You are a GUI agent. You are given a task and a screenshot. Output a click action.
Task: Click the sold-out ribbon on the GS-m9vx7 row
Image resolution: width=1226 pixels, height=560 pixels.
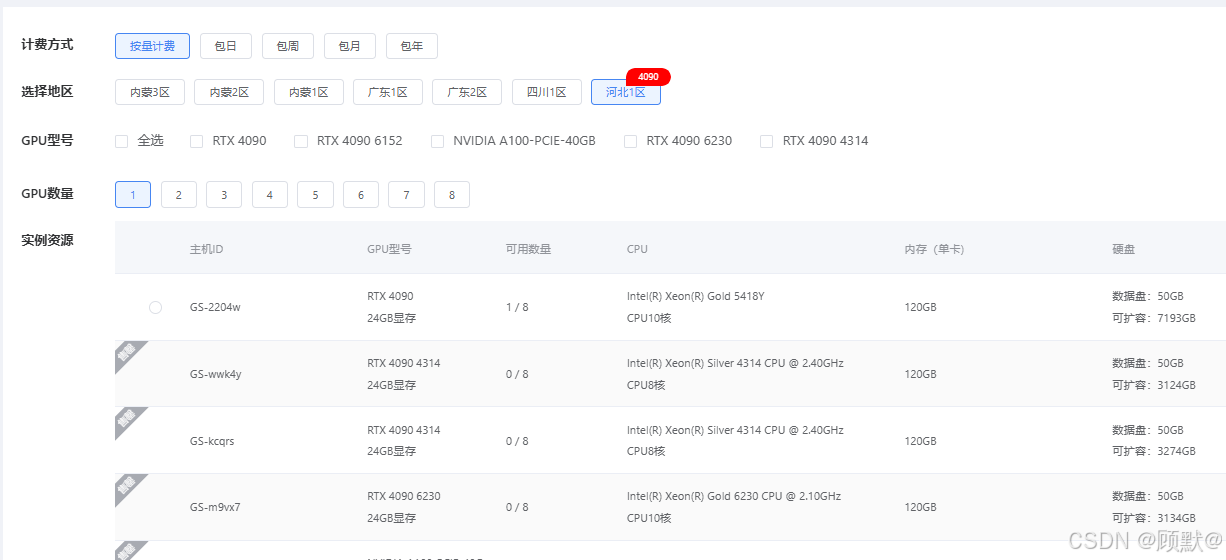pyautogui.click(x=128, y=487)
